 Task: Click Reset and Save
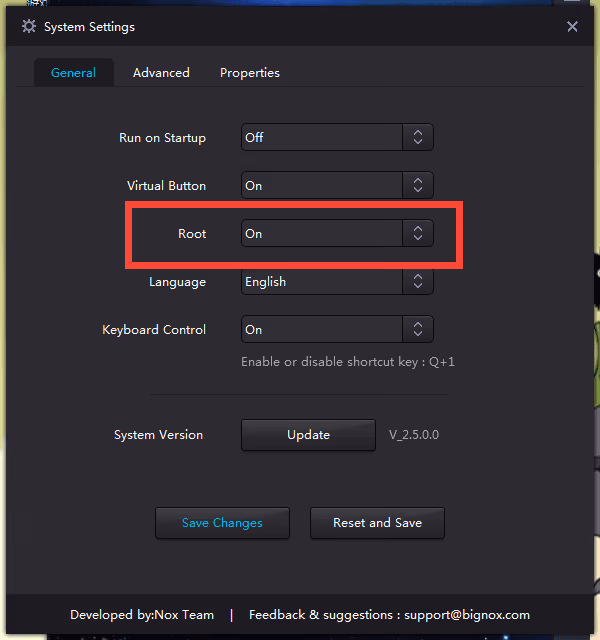click(x=377, y=523)
